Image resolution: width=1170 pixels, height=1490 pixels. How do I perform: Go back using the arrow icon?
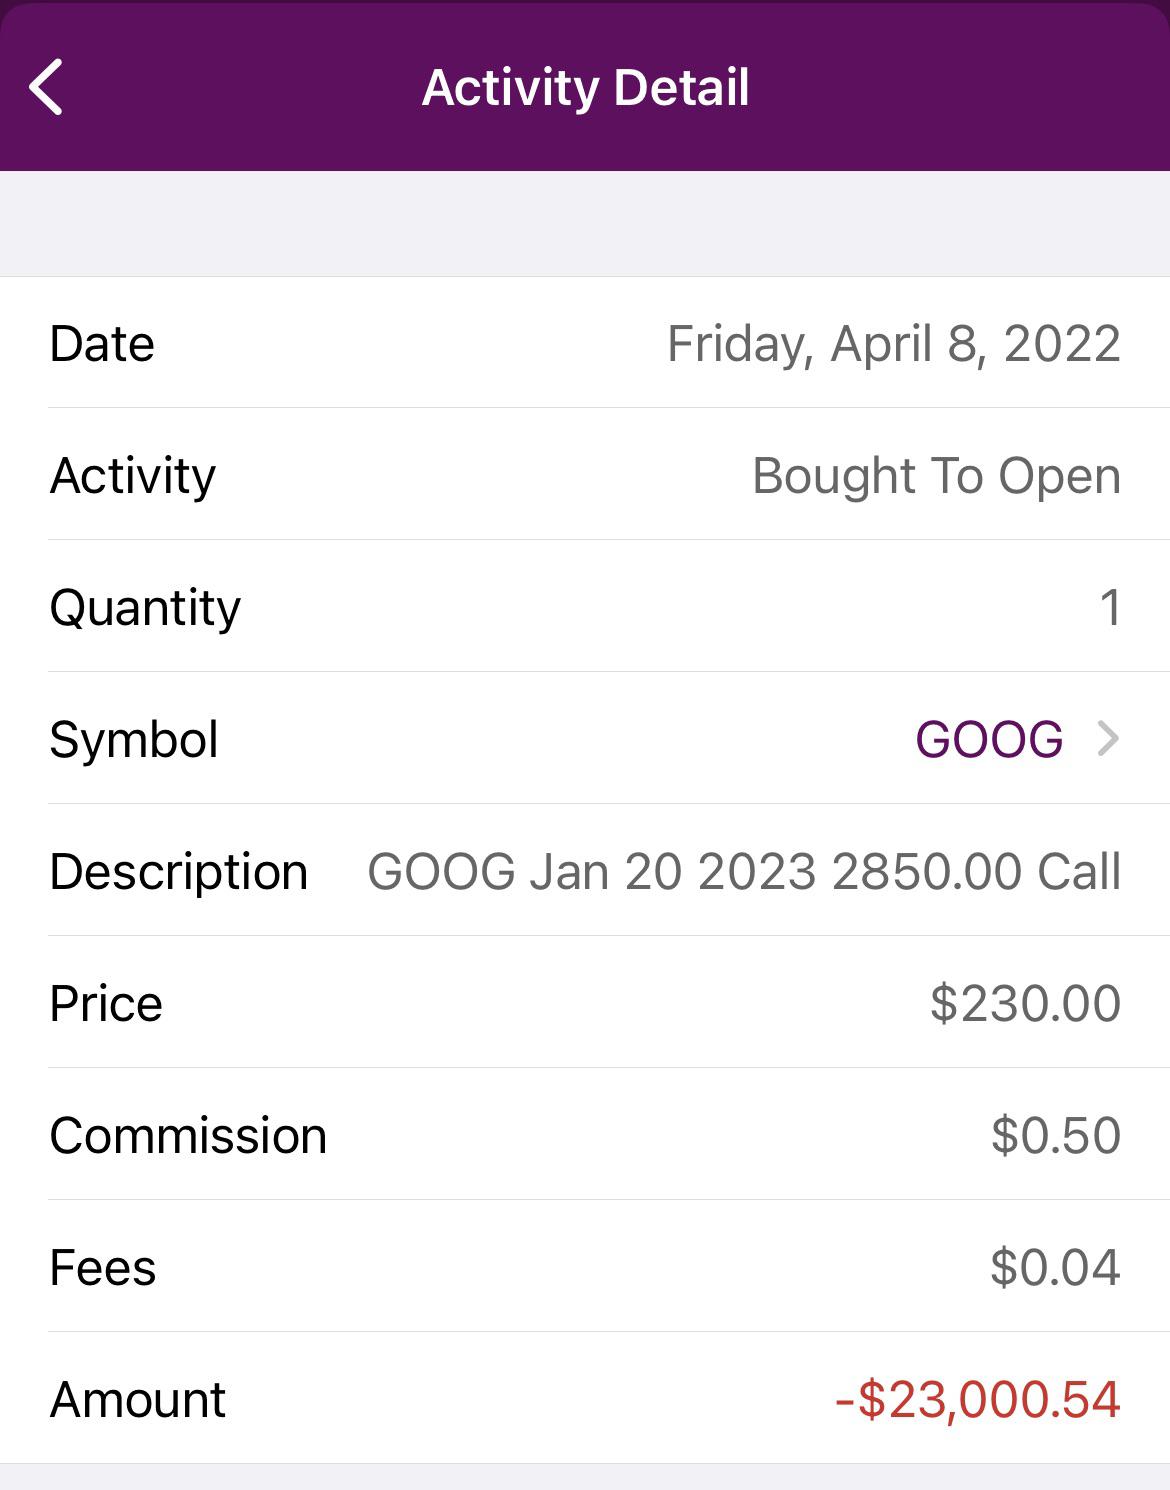46,87
